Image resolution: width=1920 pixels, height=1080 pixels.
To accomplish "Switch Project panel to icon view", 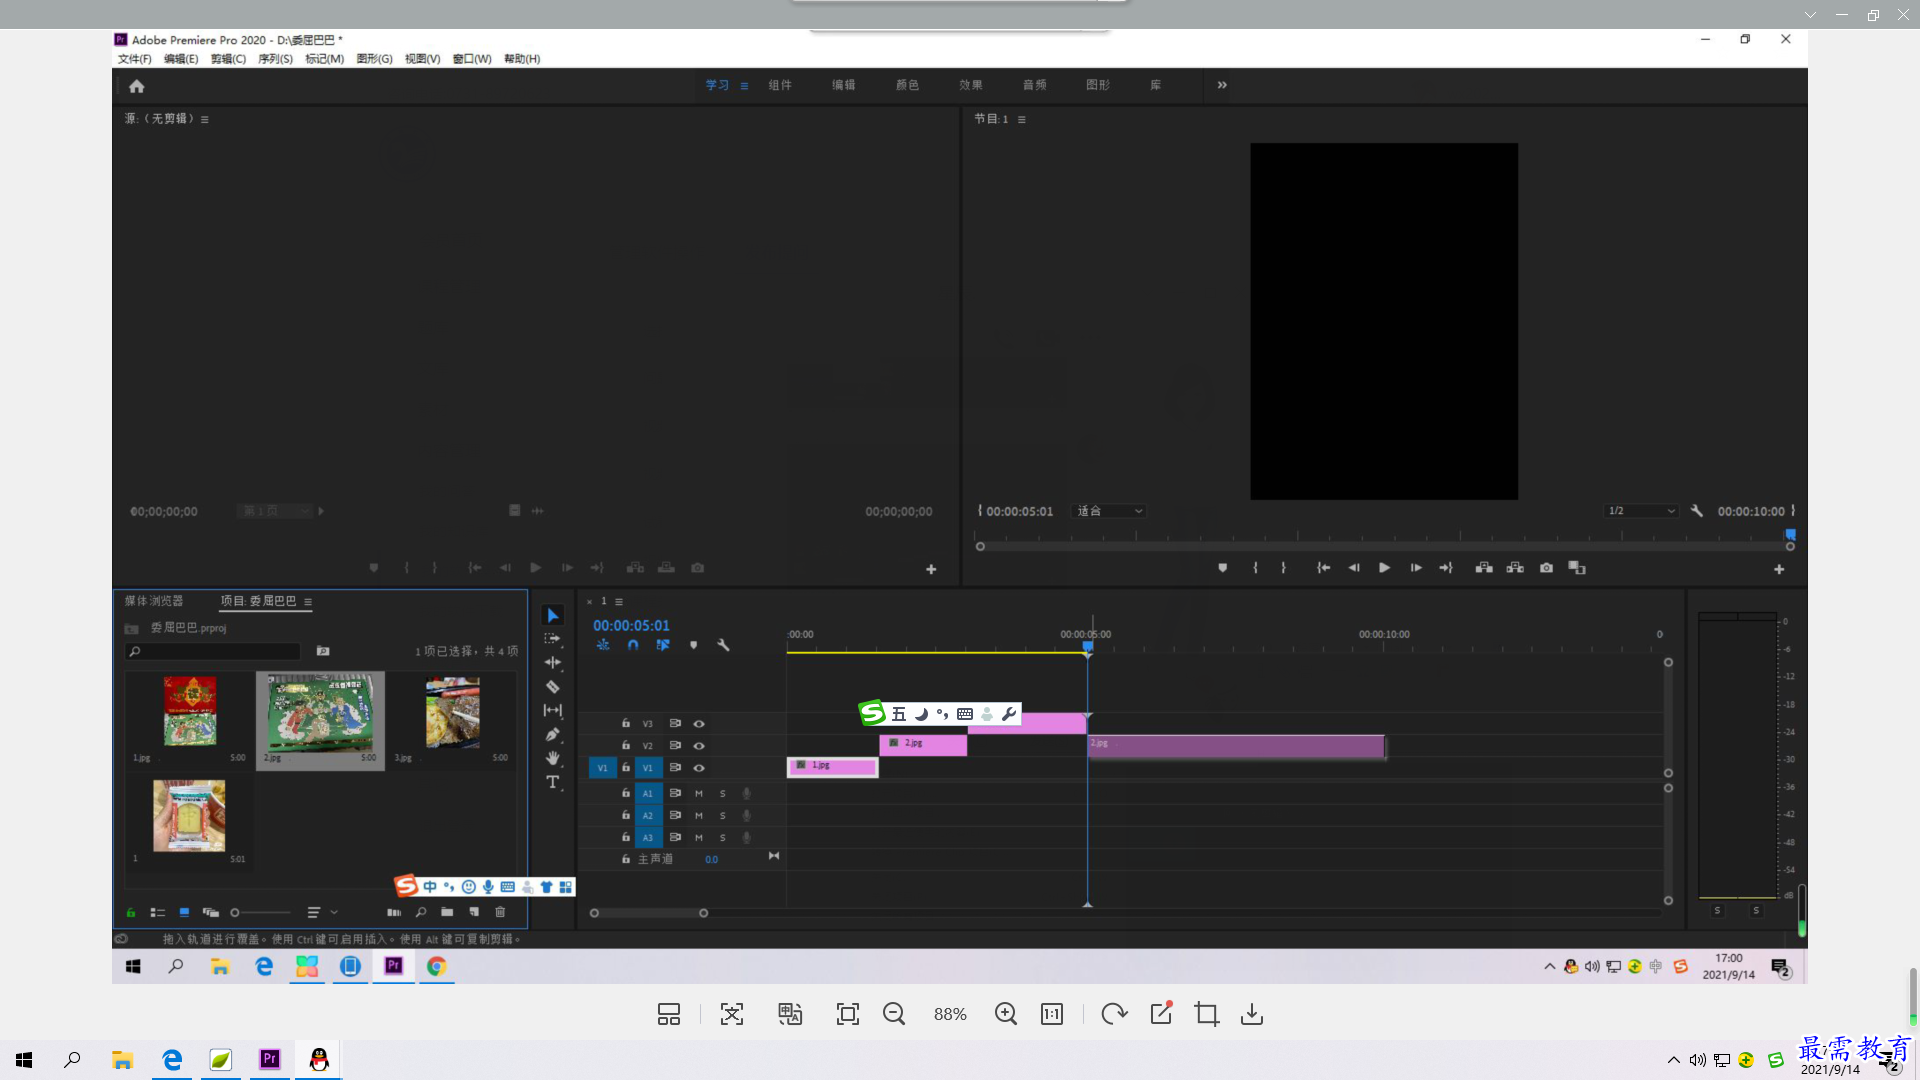I will click(x=184, y=912).
